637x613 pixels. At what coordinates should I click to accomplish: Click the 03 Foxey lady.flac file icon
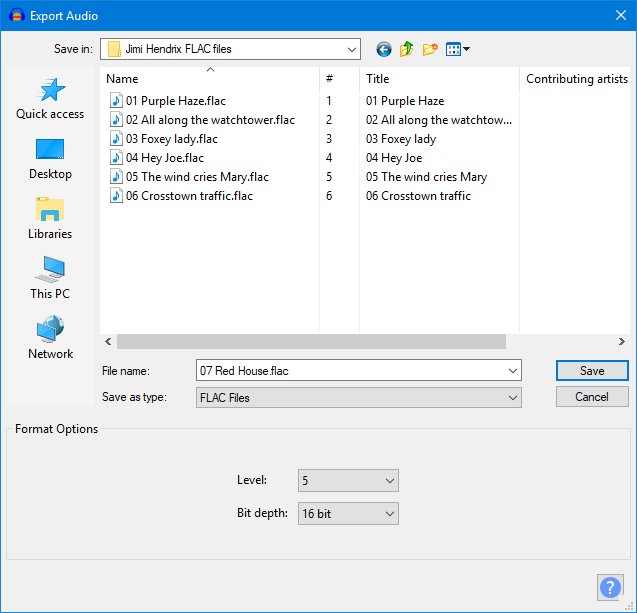click(x=116, y=139)
